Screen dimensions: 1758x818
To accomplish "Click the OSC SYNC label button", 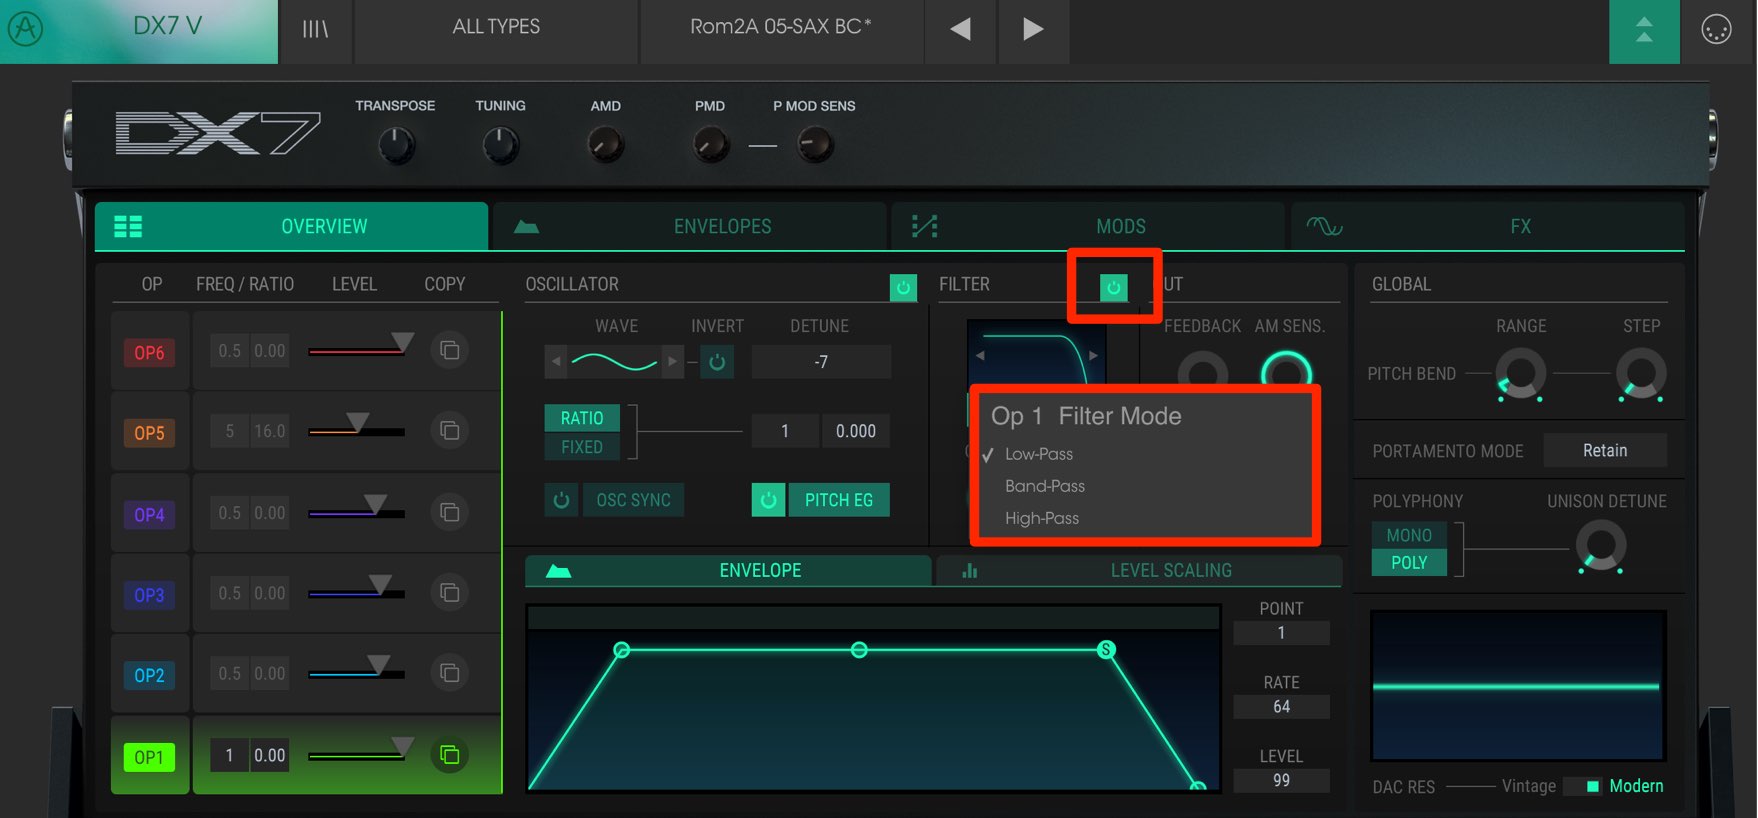I will (633, 500).
